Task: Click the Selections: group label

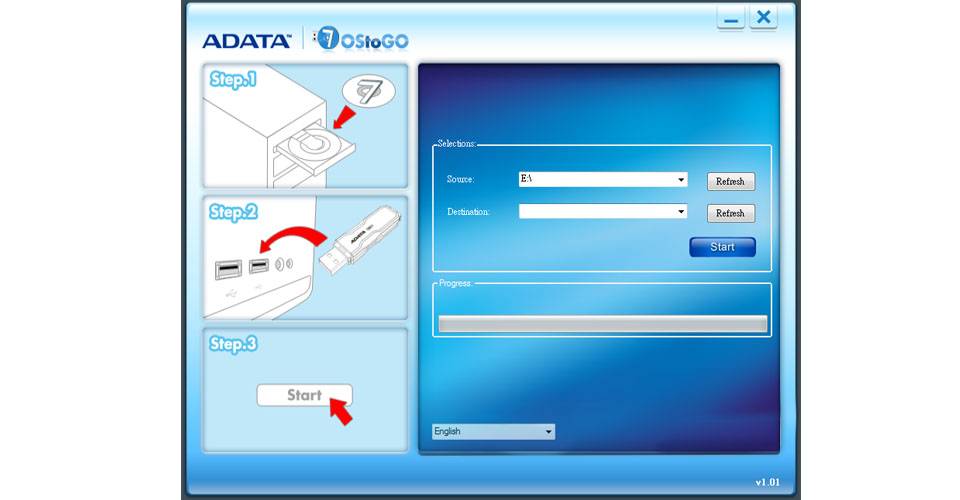Action: coord(457,144)
